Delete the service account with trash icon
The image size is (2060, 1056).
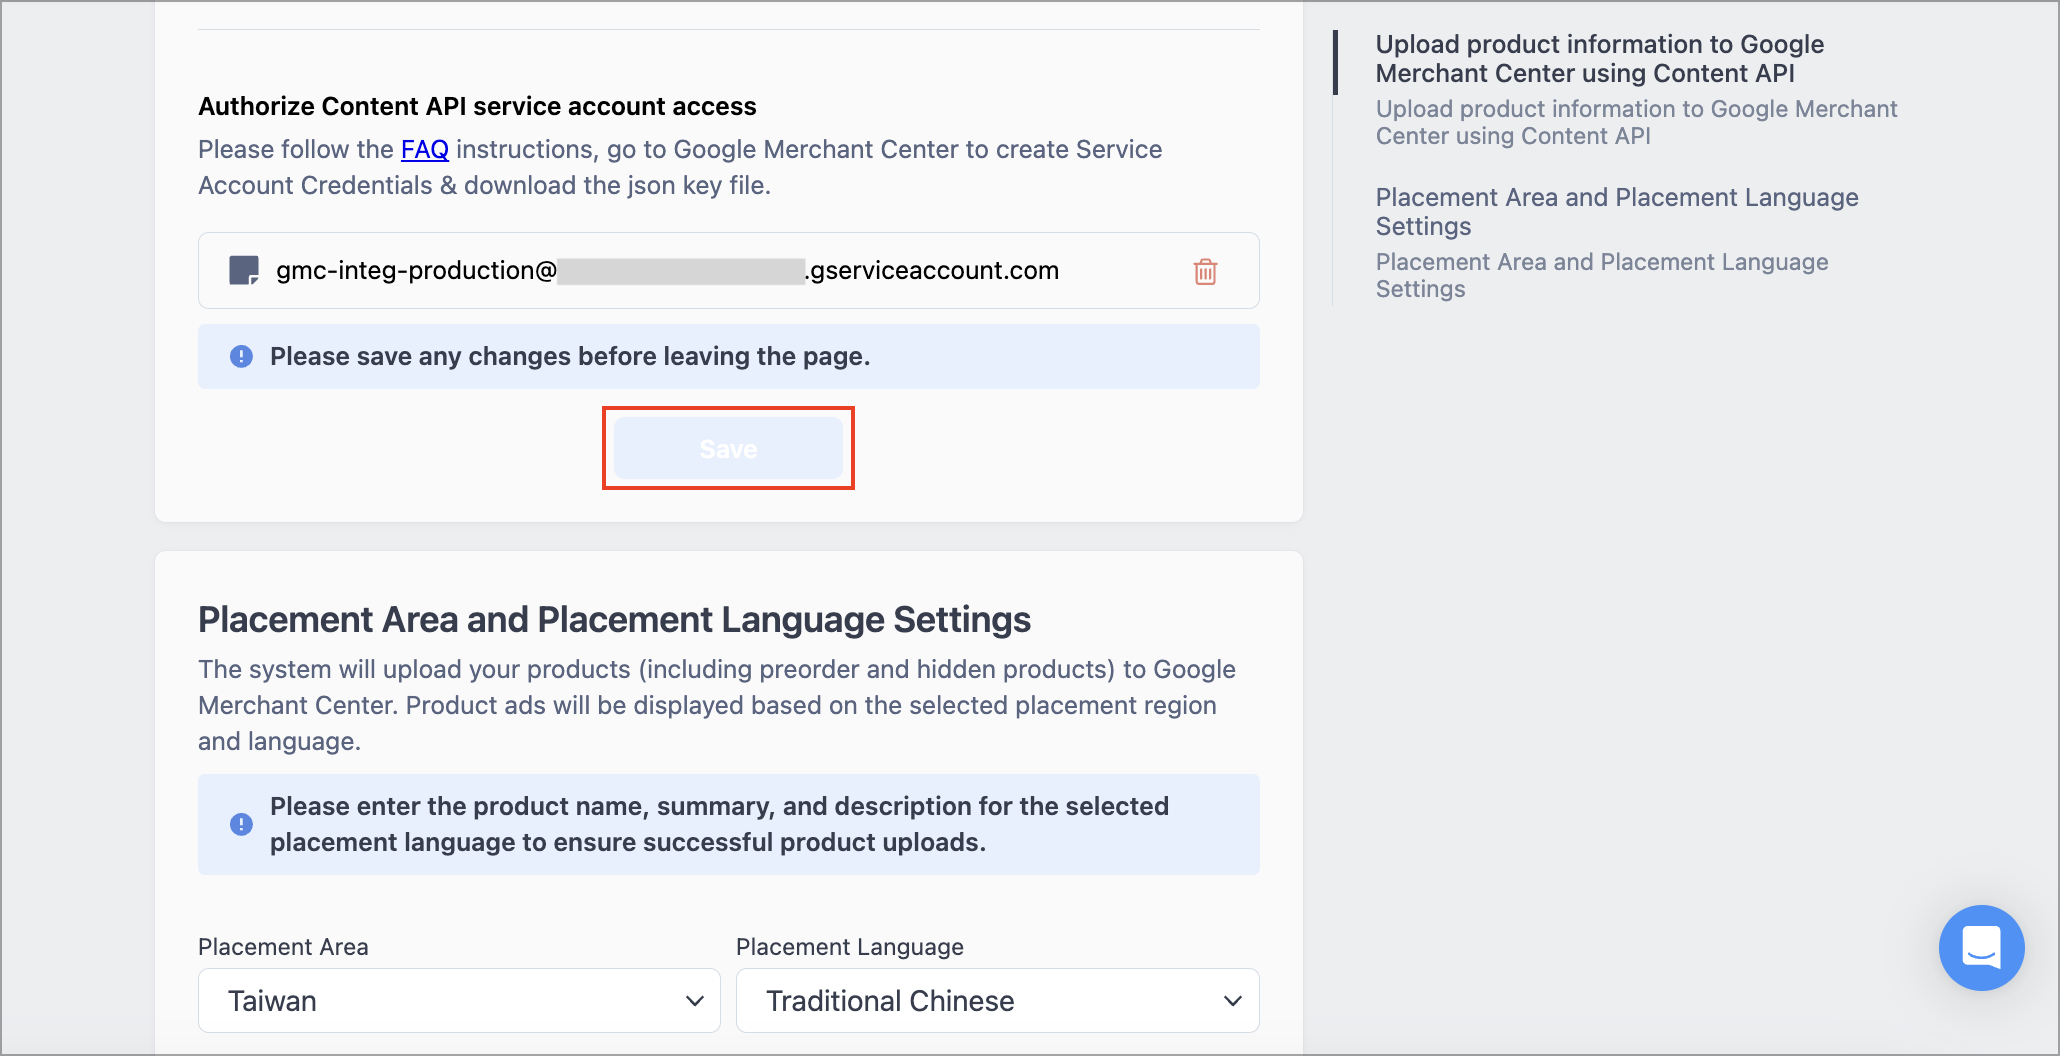tap(1205, 271)
